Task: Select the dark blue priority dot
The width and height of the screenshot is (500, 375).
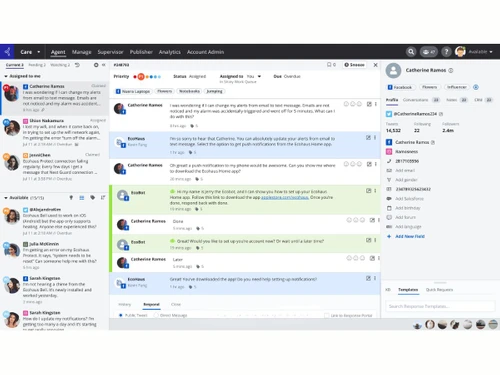Action: [x=151, y=77]
